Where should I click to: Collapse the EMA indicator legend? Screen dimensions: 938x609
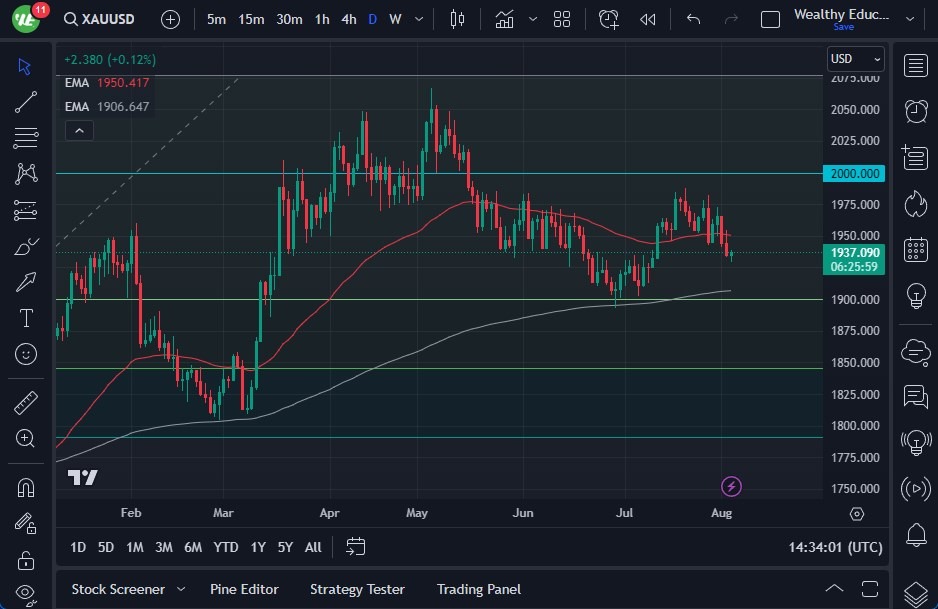(79, 130)
